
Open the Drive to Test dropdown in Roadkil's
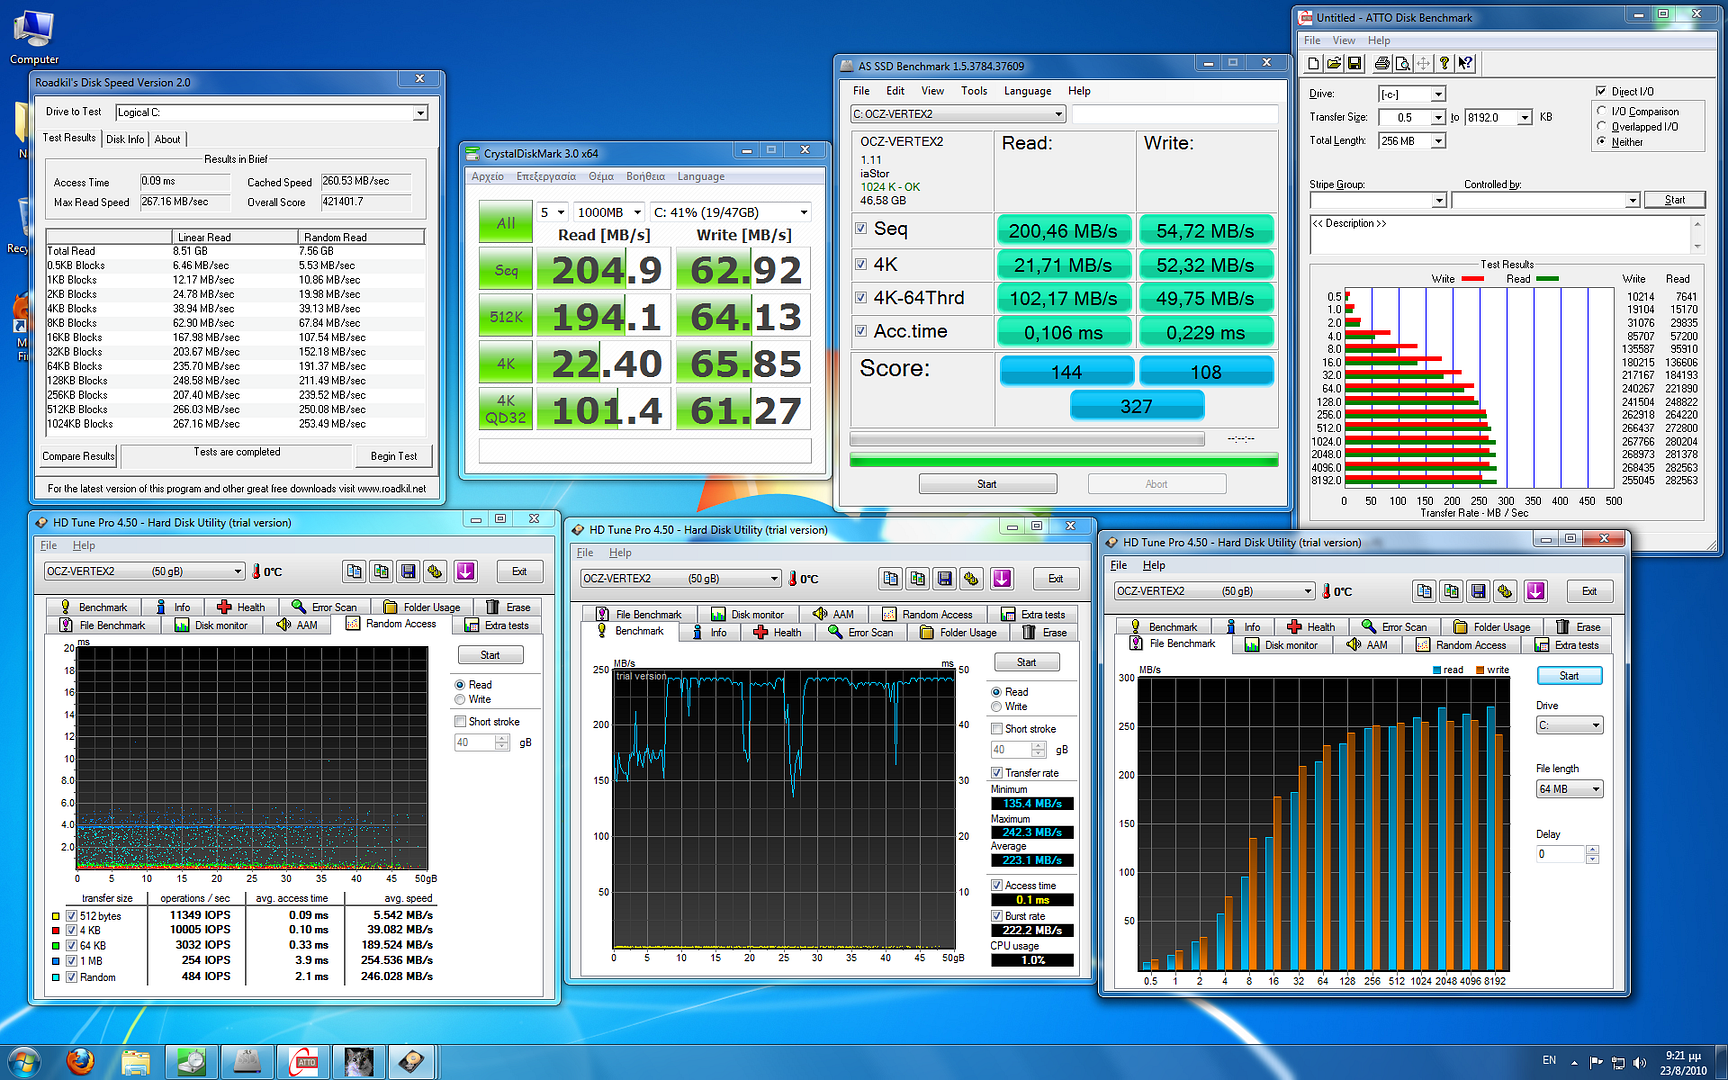point(421,112)
